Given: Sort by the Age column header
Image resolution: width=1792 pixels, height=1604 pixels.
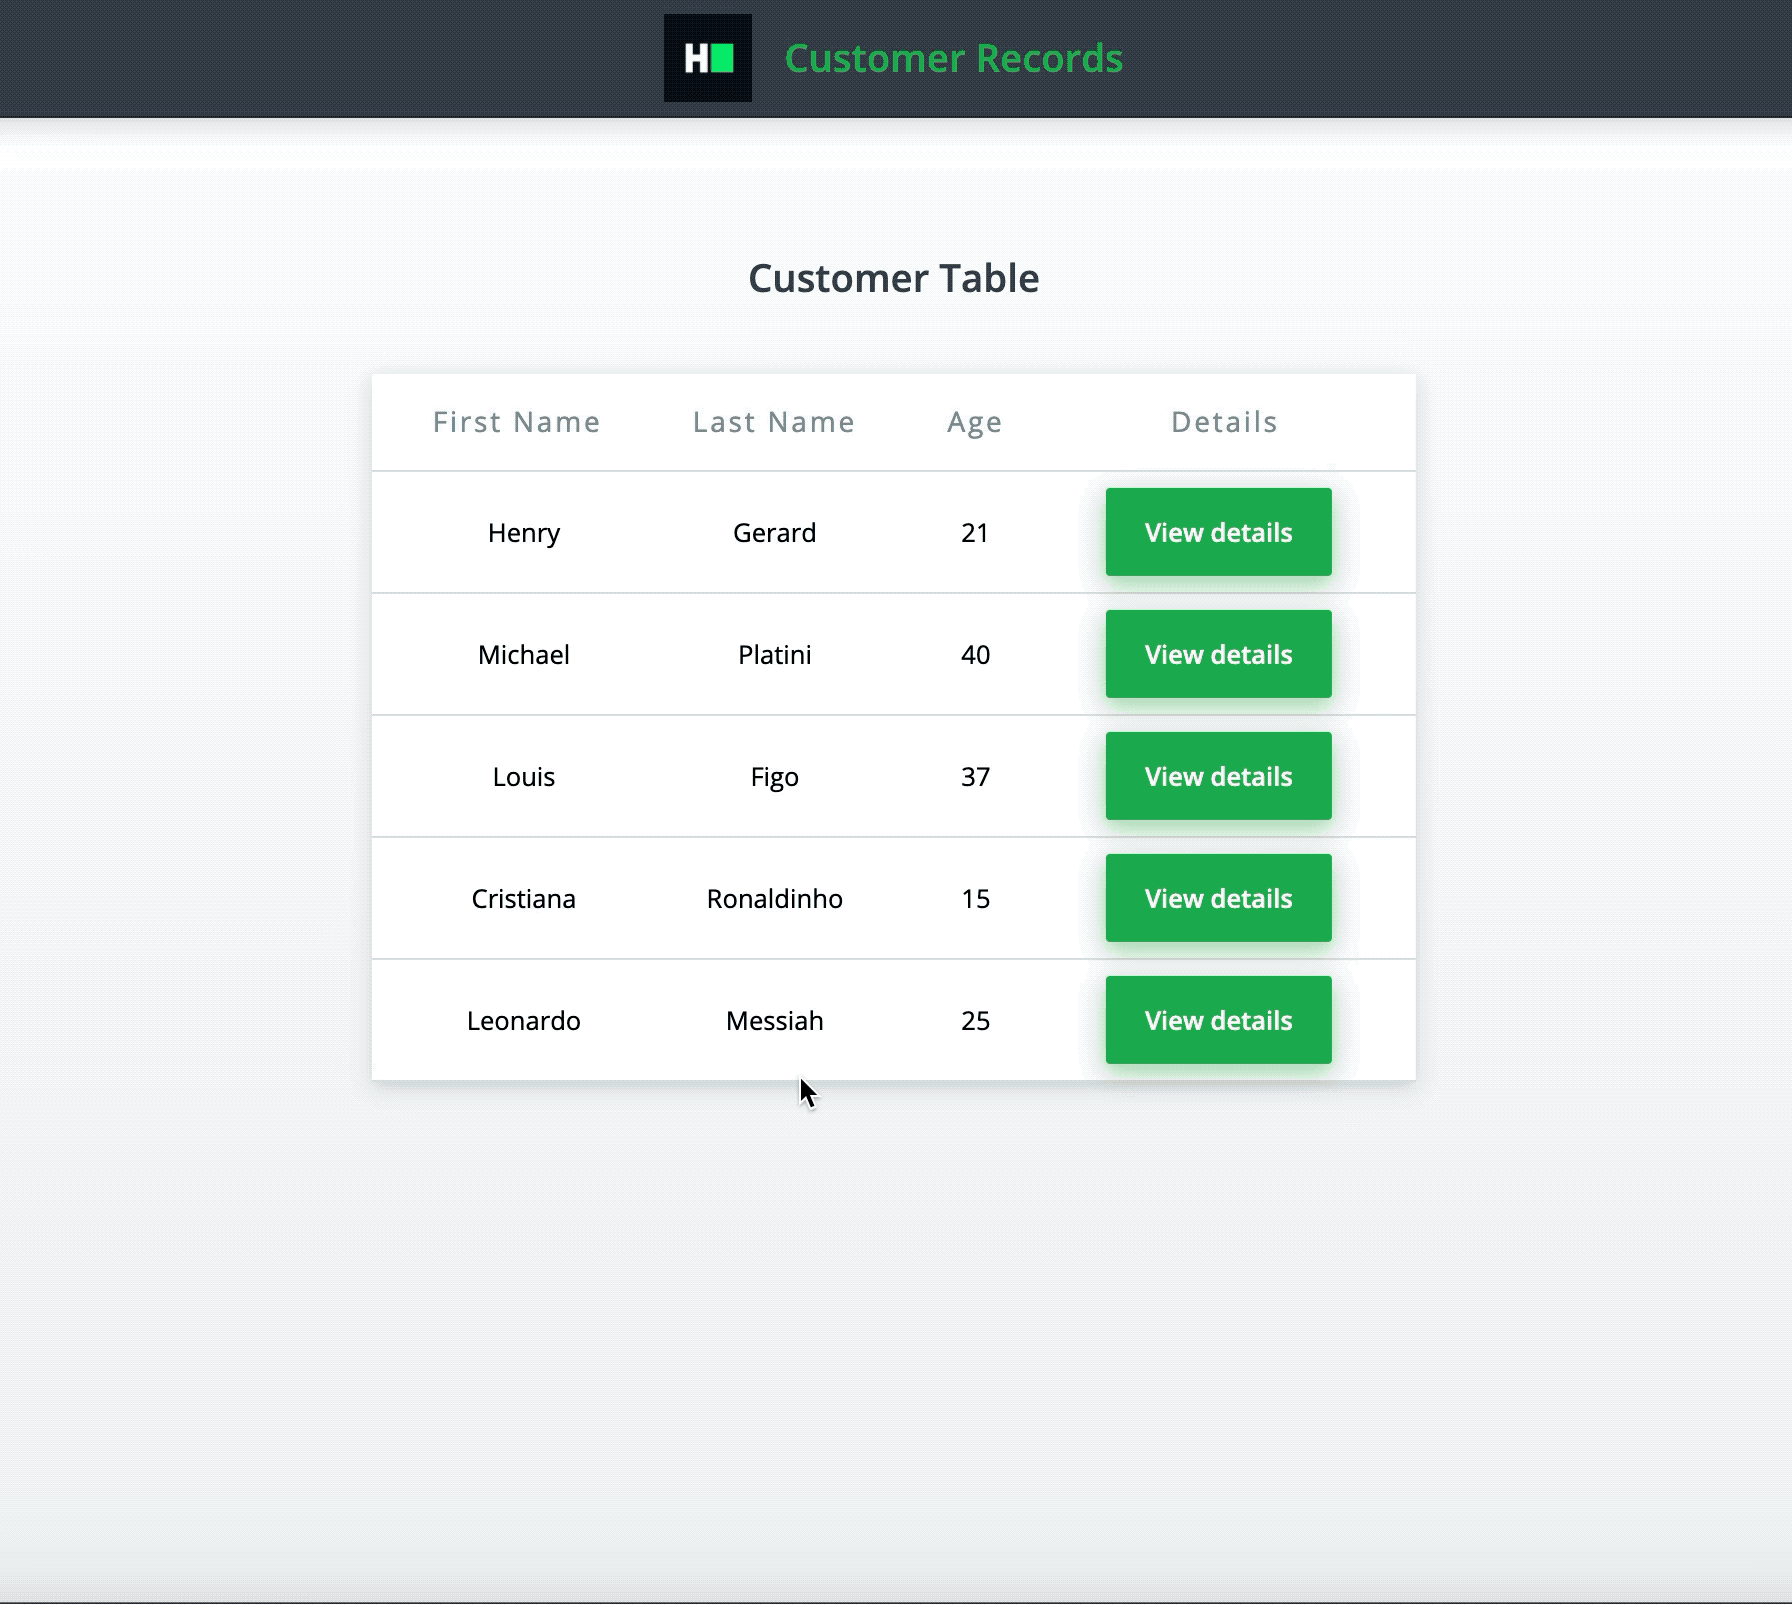Looking at the screenshot, I should point(973,421).
